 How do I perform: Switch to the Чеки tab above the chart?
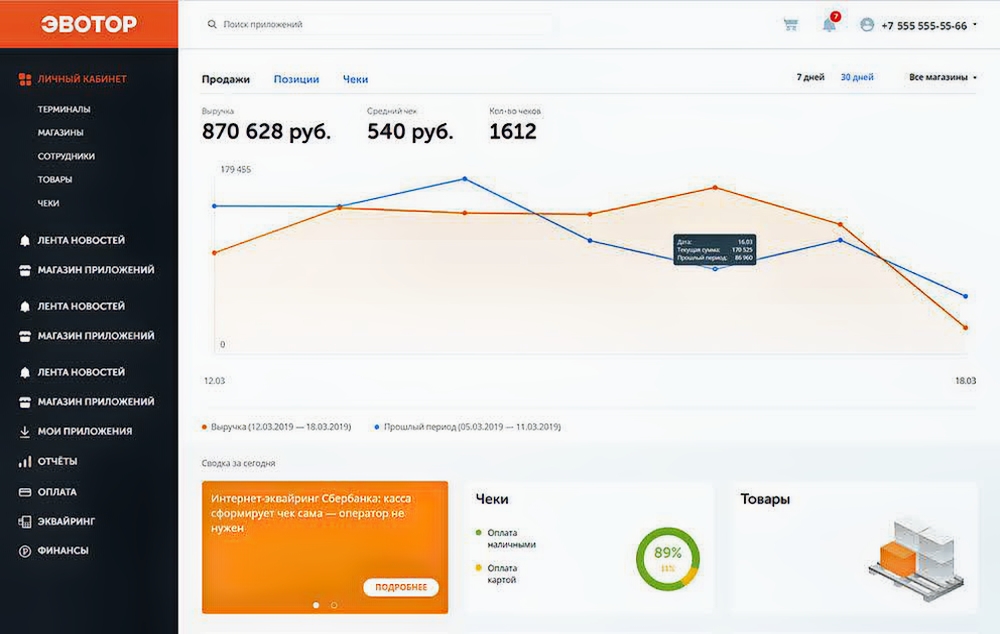[355, 79]
